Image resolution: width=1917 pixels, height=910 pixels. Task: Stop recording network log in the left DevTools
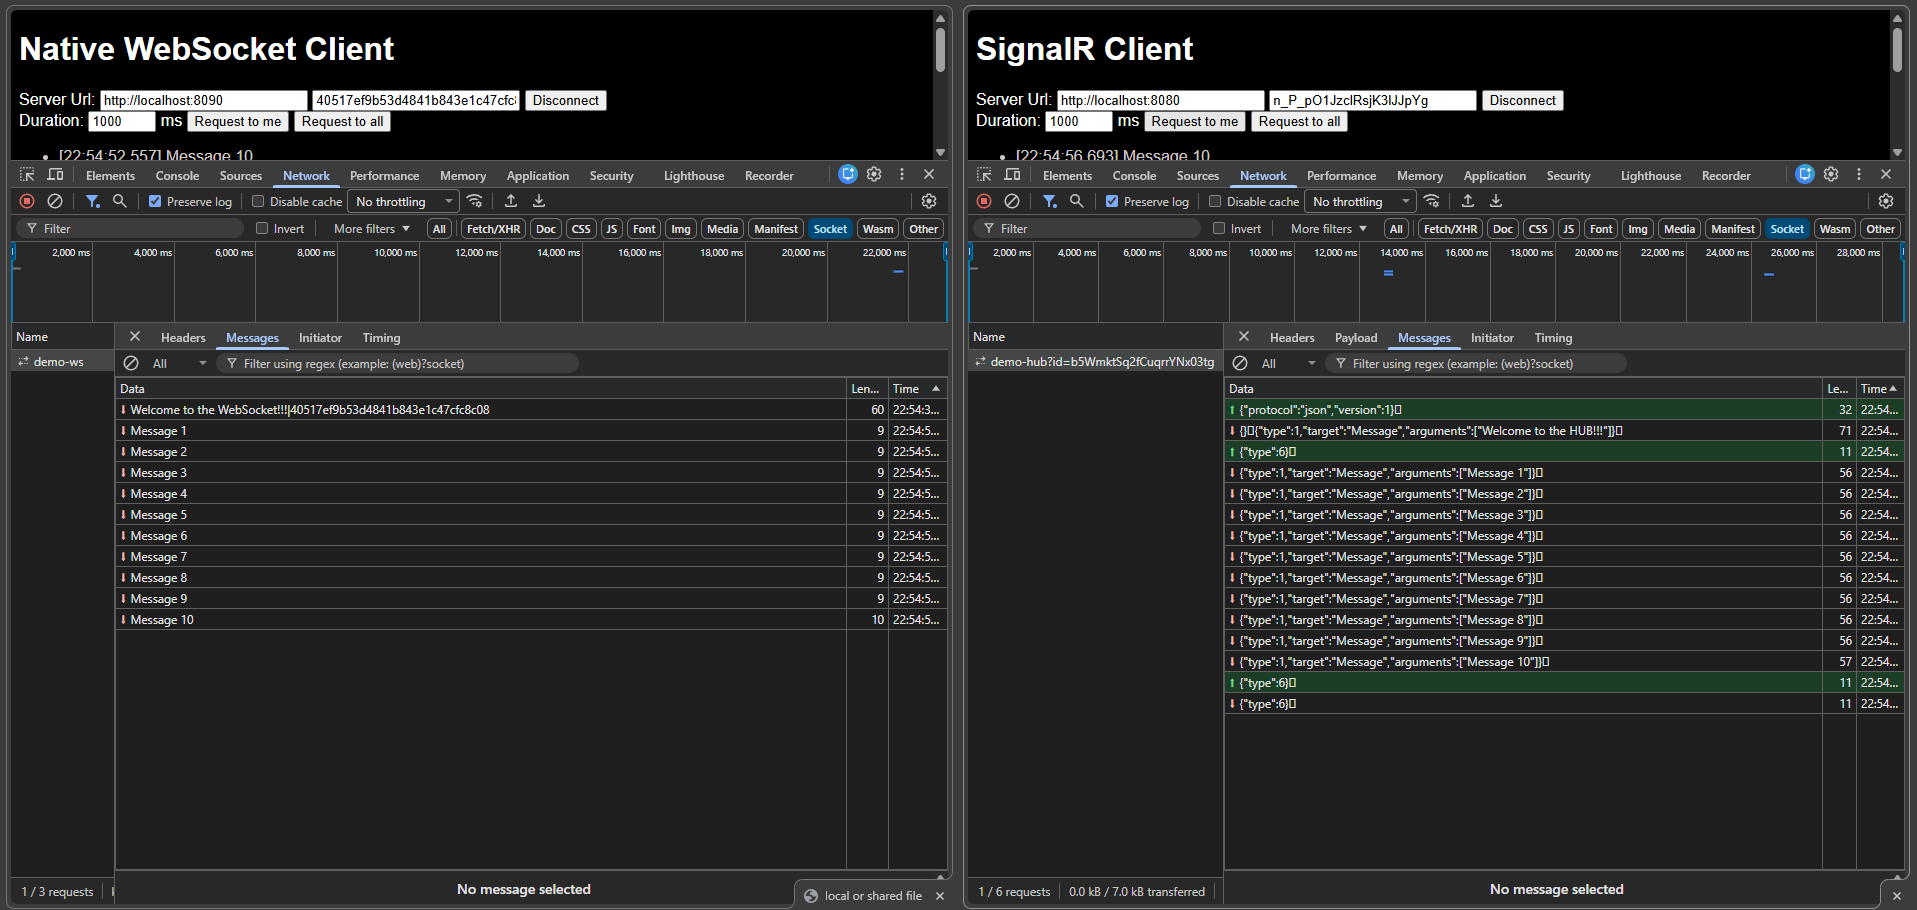pyautogui.click(x=27, y=201)
